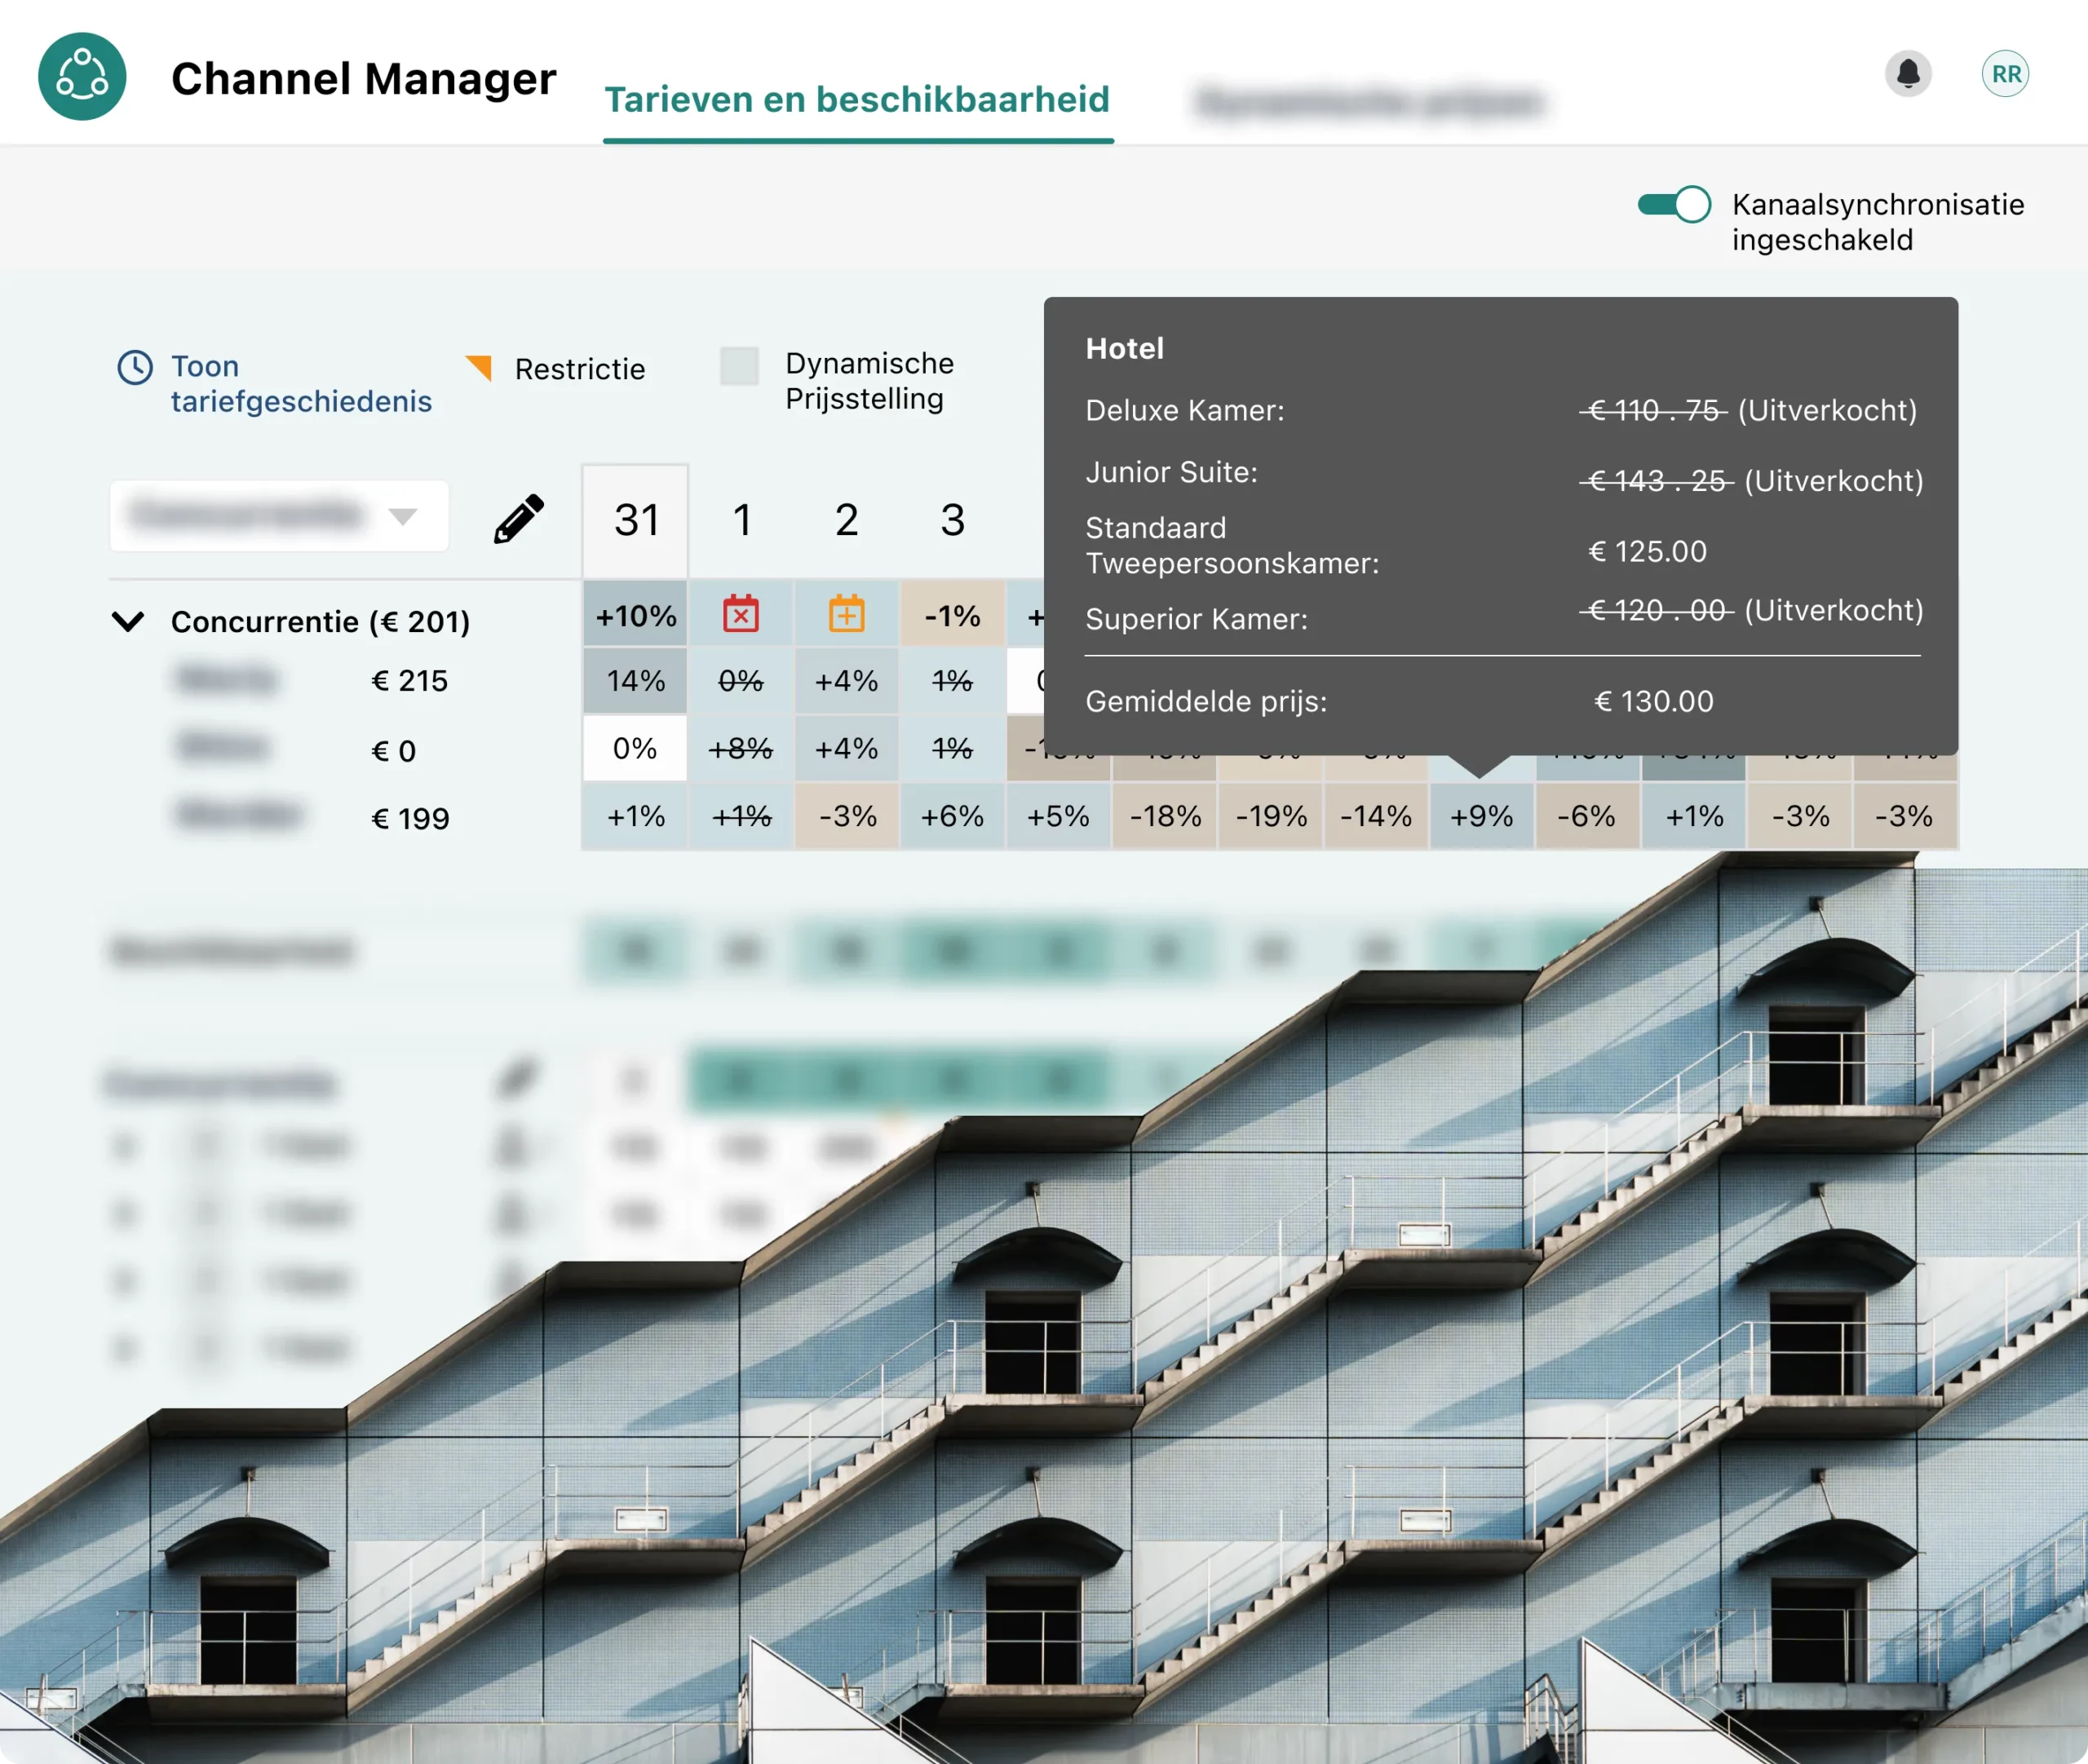Click the strikethrough 0% cell
This screenshot has width=2088, height=1764.
point(741,681)
